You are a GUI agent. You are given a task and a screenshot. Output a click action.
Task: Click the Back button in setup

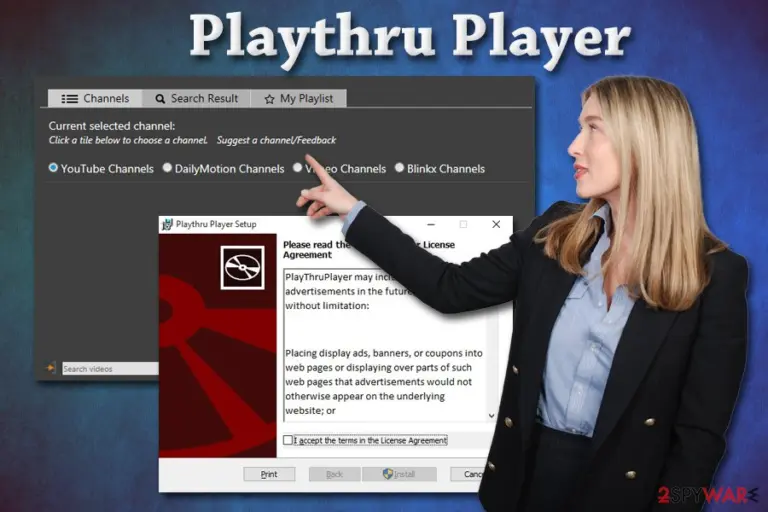coord(335,474)
